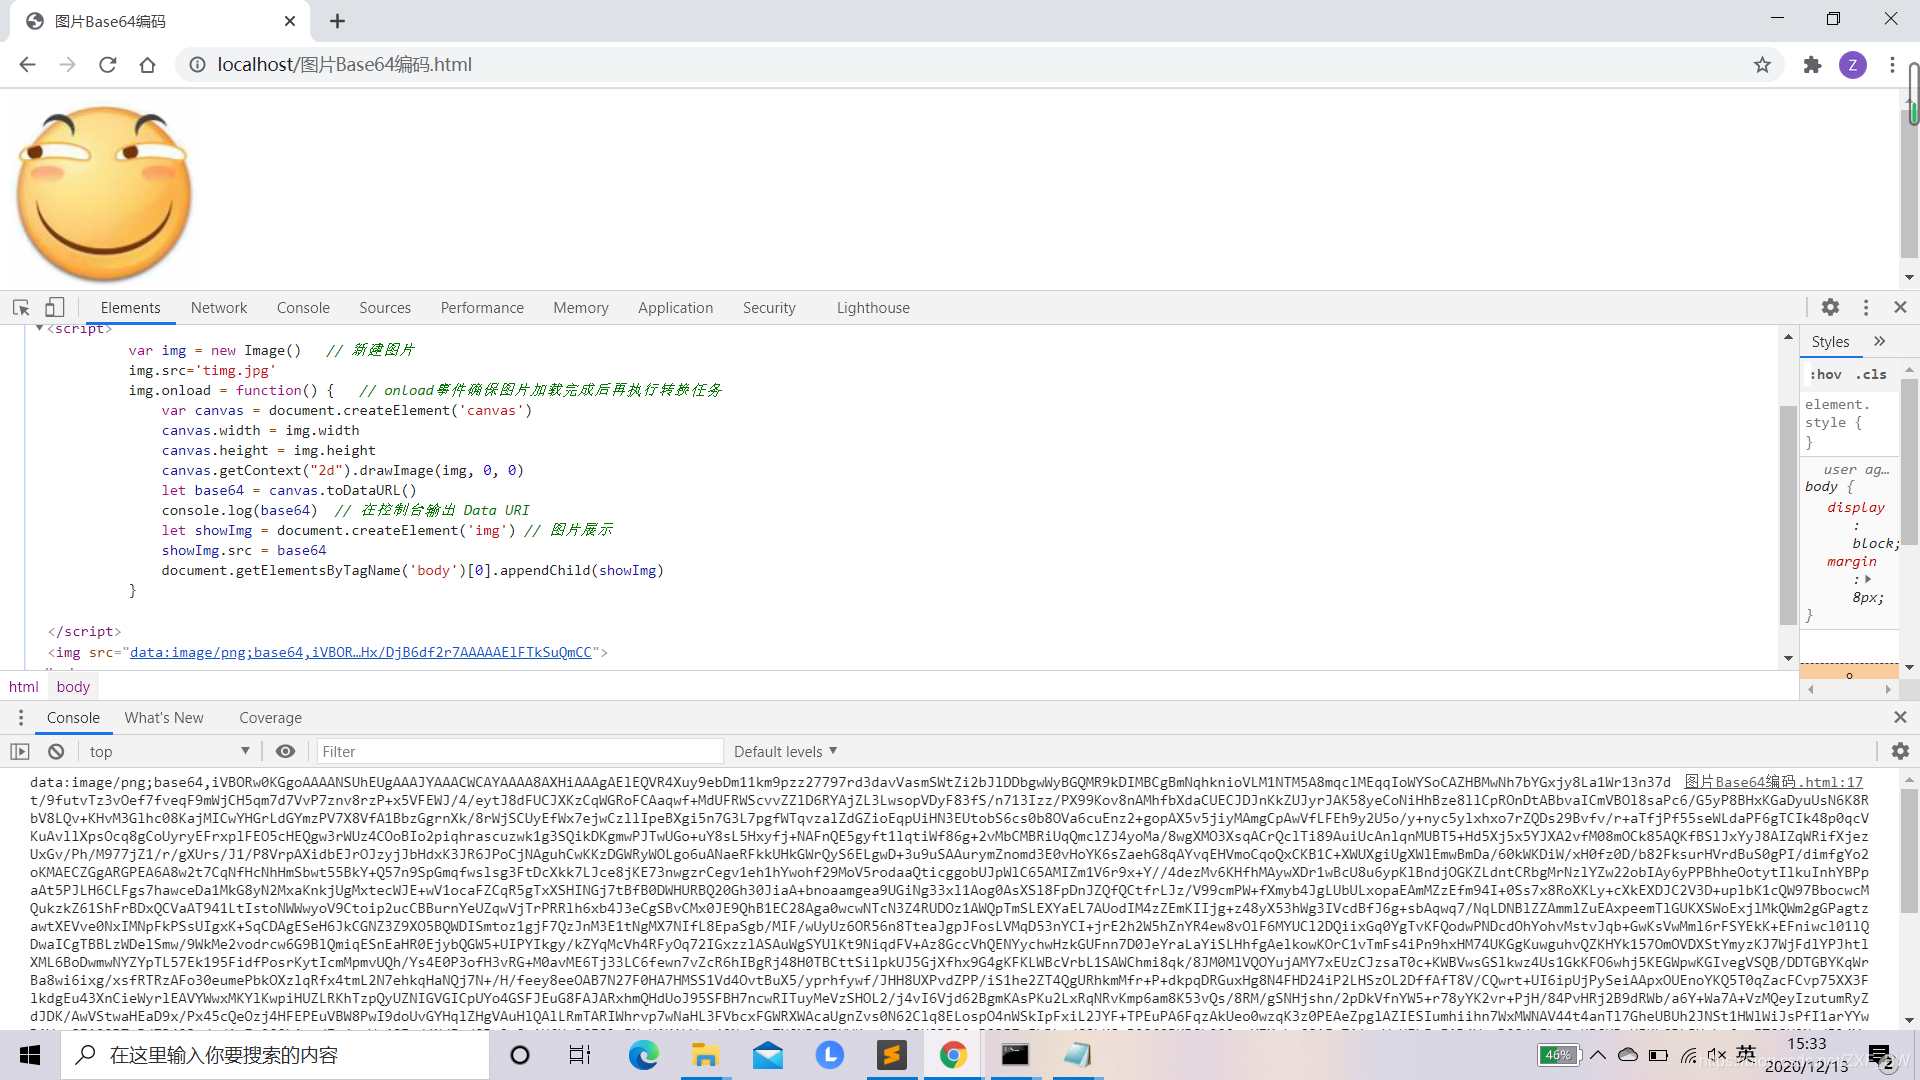This screenshot has height=1080, width=1920.
Task: Bookmark this page with the star
Action: coord(1762,65)
